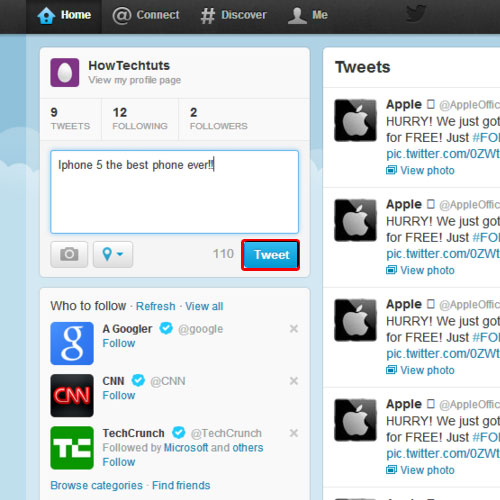
Task: Open Browse categories
Action: coord(96,485)
